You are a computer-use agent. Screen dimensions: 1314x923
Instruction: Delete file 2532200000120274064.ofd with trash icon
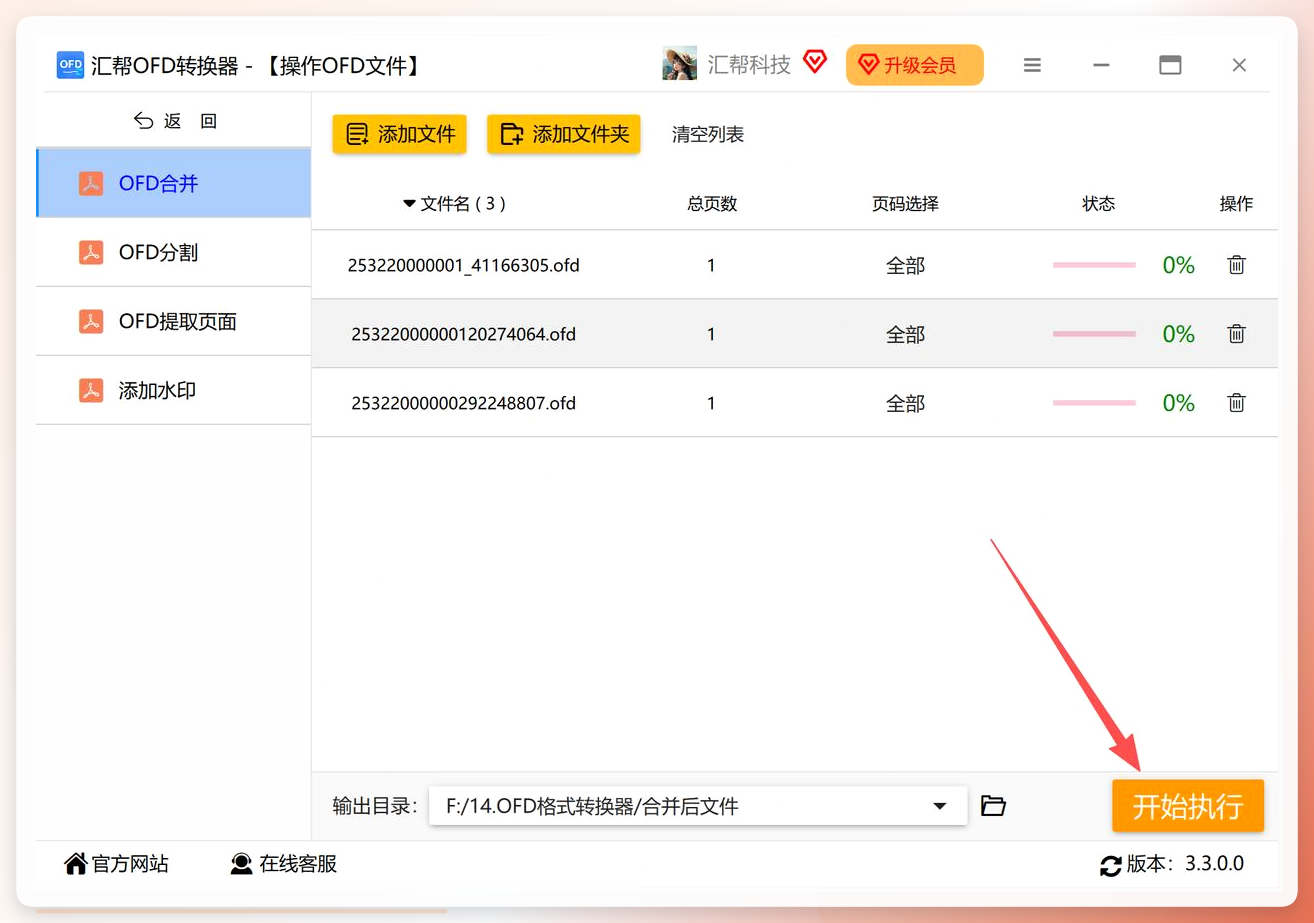click(1237, 334)
